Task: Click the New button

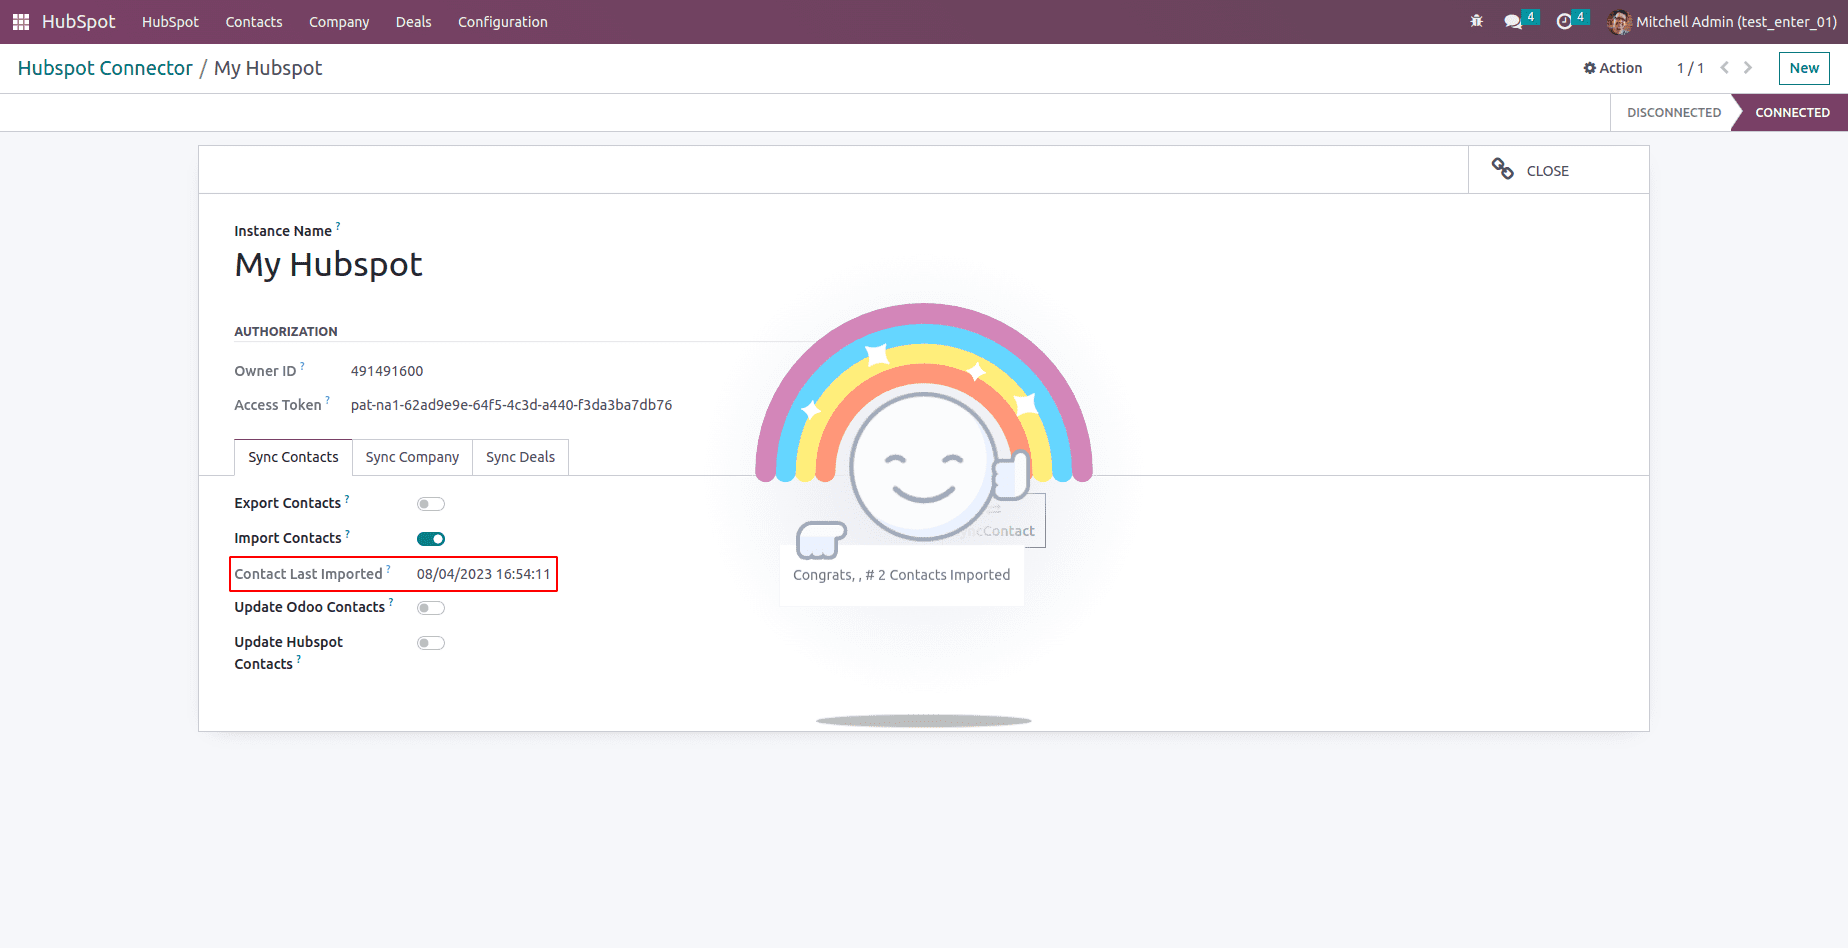Action: [x=1804, y=68]
